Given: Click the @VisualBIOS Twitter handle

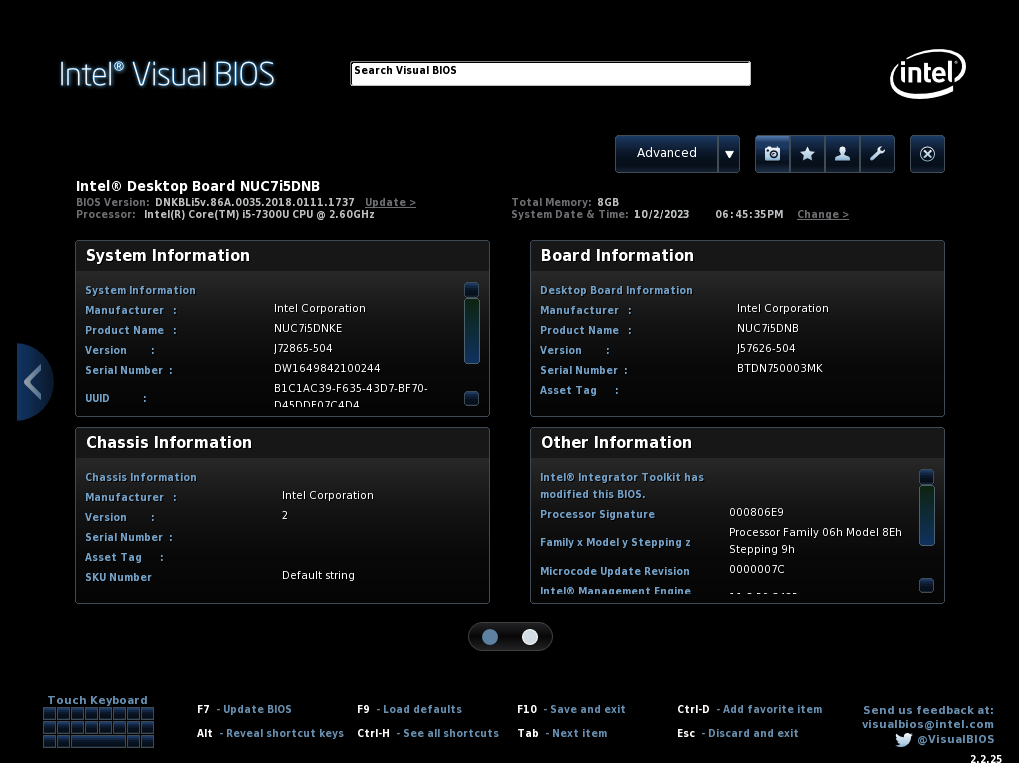Looking at the screenshot, I should coord(955,740).
